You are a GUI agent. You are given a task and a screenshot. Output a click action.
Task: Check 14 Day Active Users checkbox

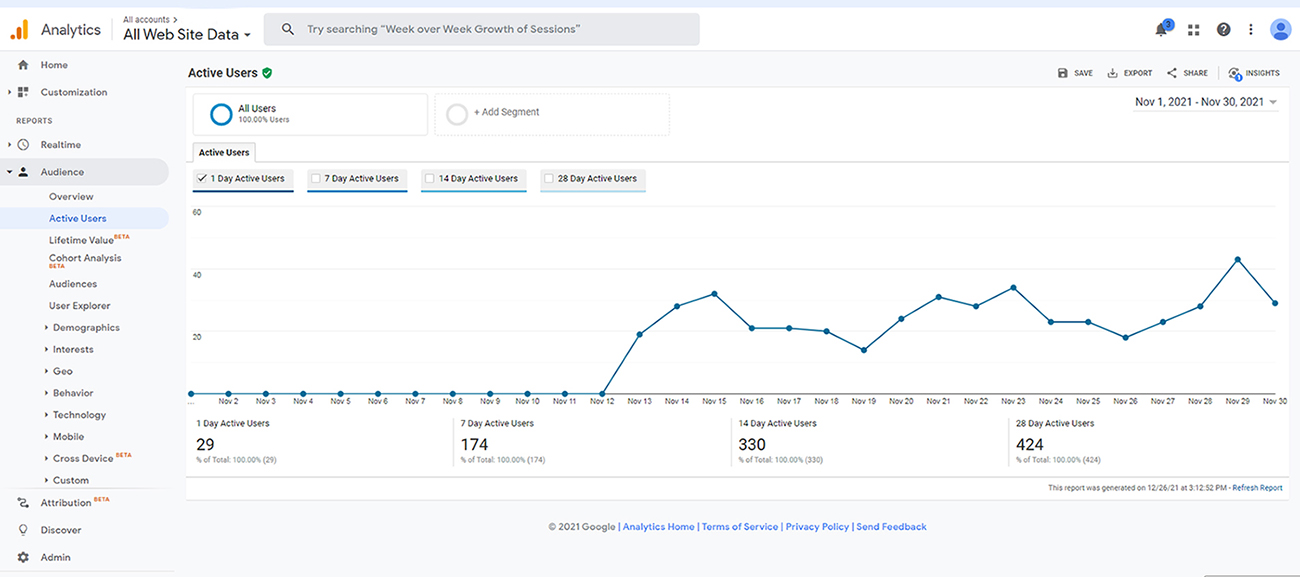click(430, 179)
